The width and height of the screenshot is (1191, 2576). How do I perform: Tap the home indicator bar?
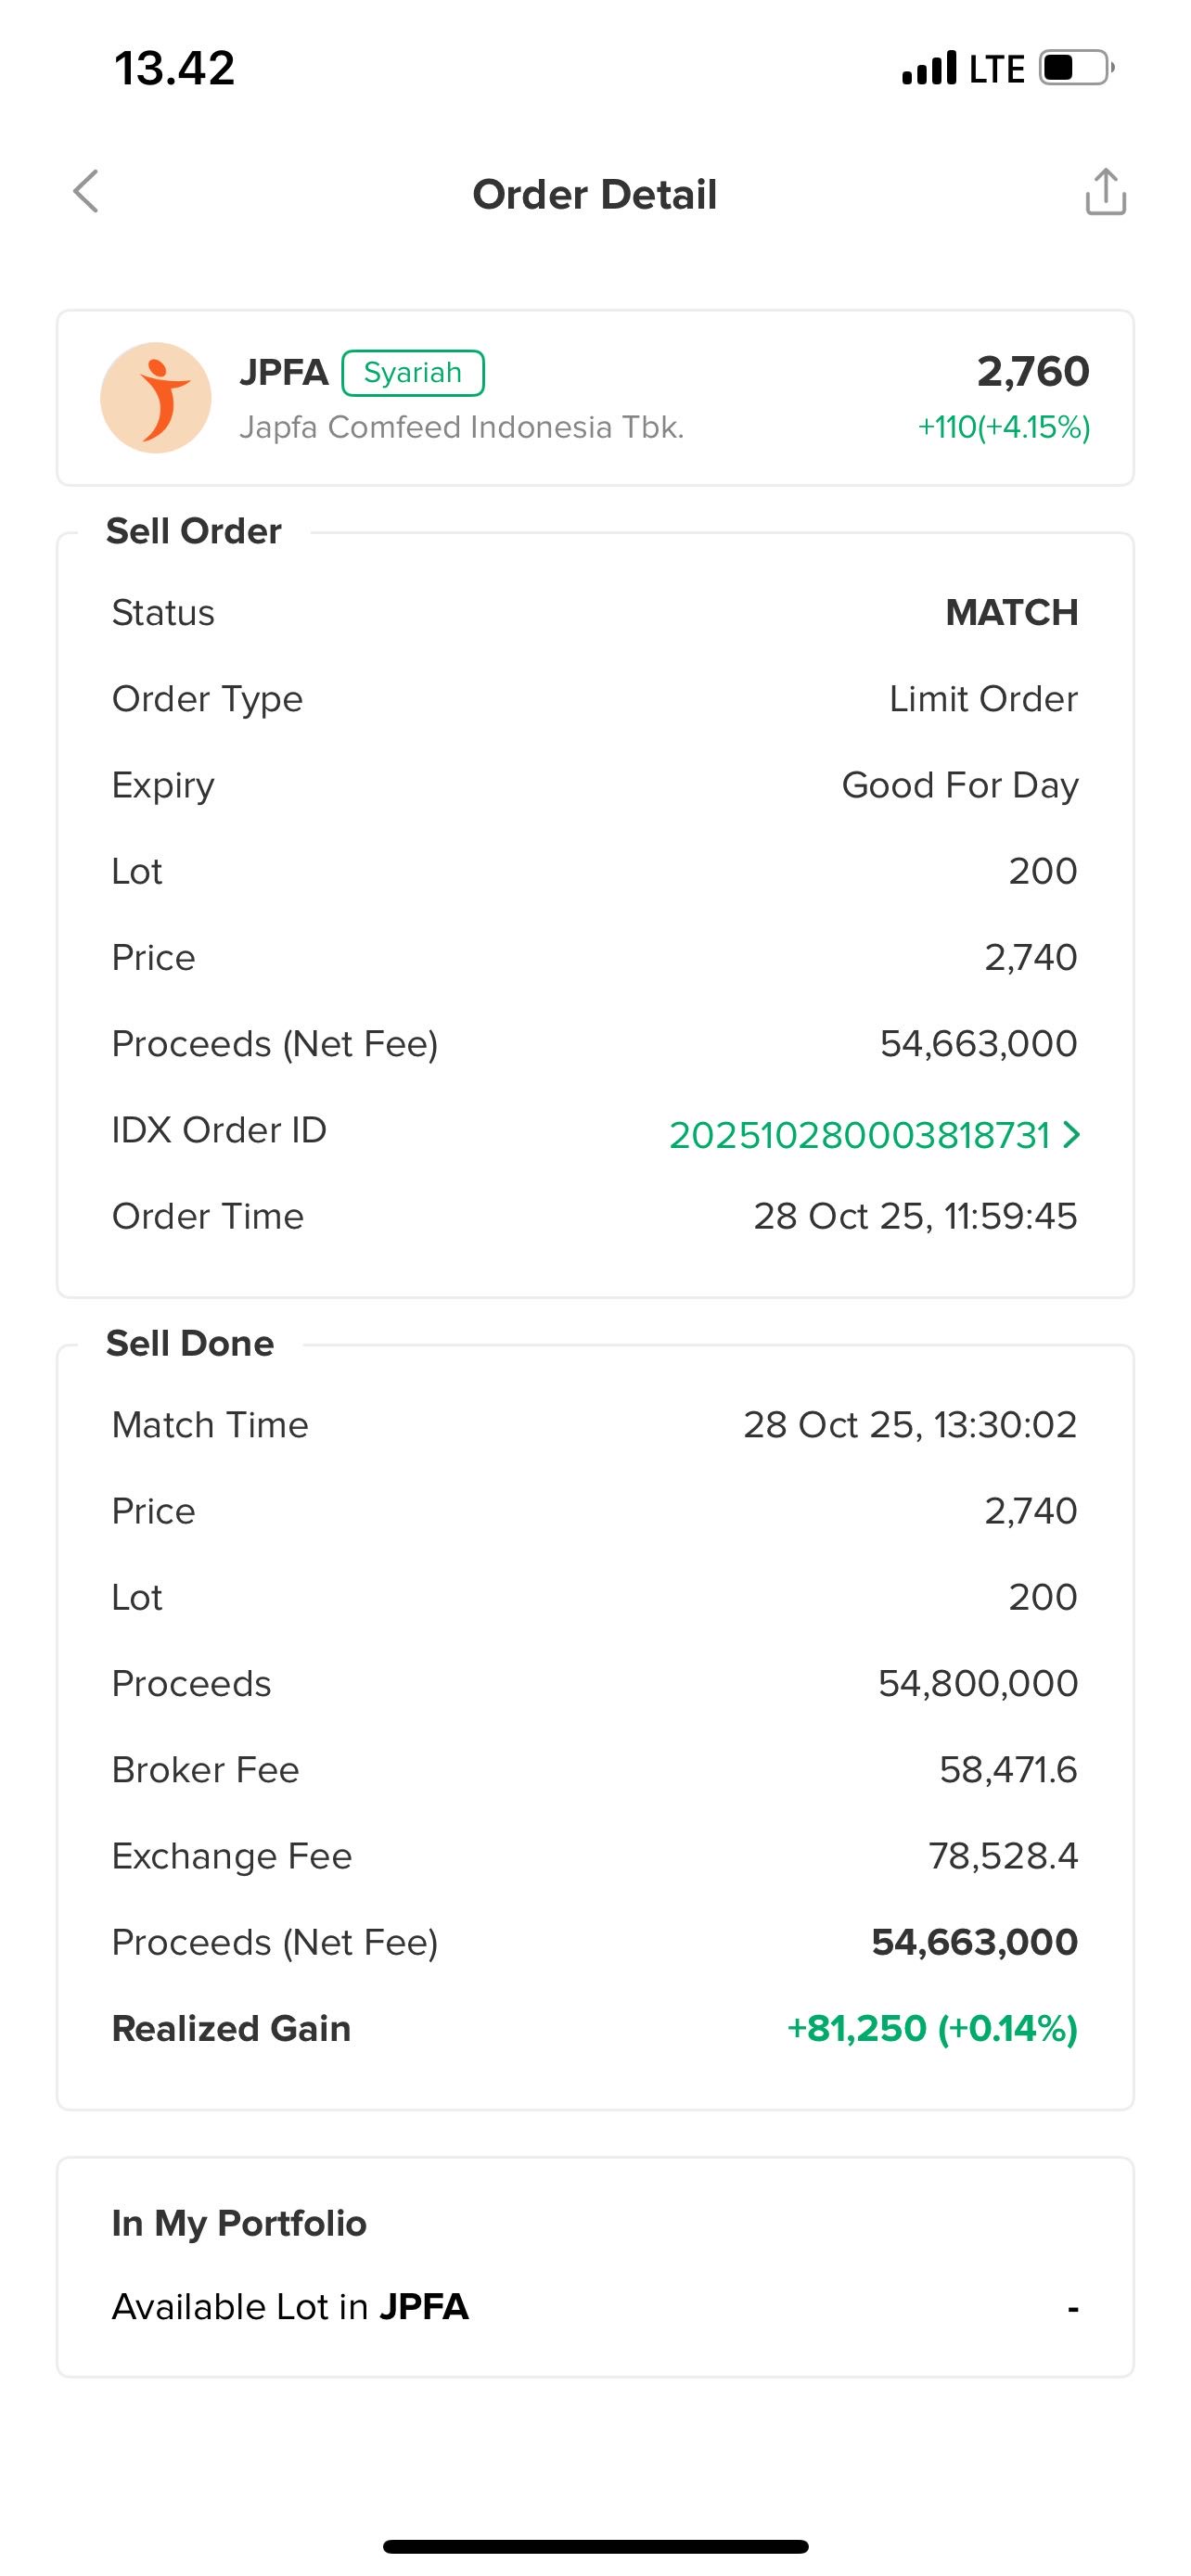(595, 2545)
